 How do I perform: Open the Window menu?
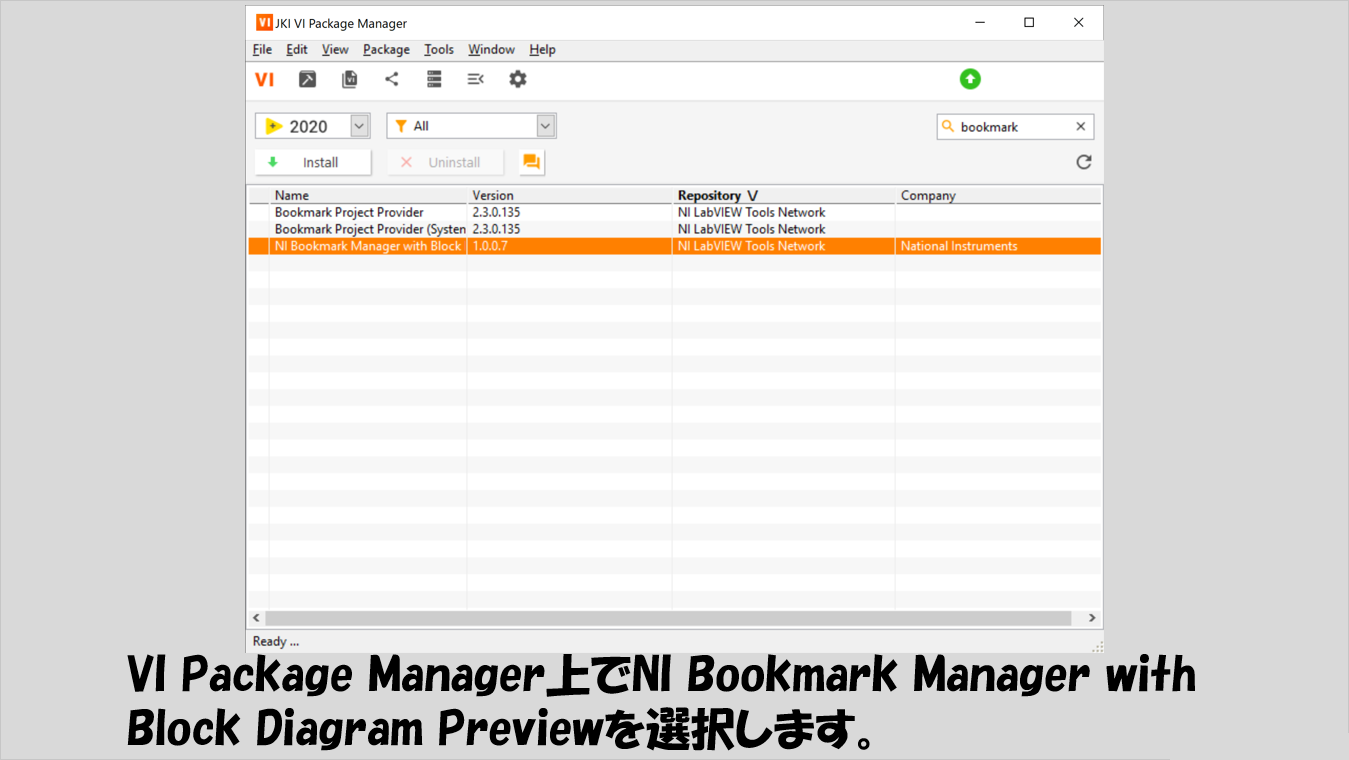(491, 50)
